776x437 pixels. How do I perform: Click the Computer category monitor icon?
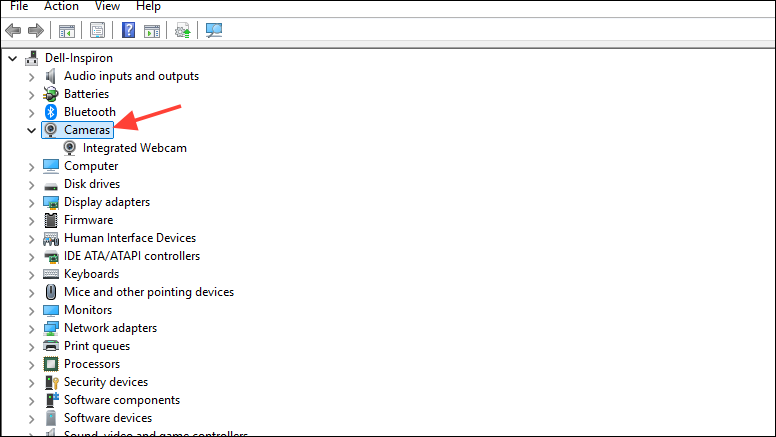(50, 166)
